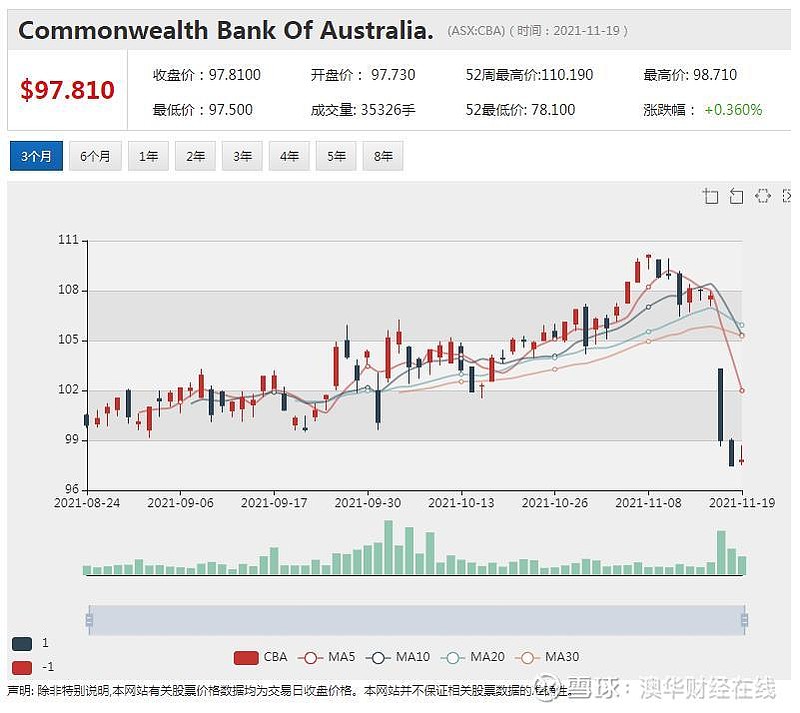Click the blue date range slider bar
Viewport: 800px width, 713px height.
417,620
